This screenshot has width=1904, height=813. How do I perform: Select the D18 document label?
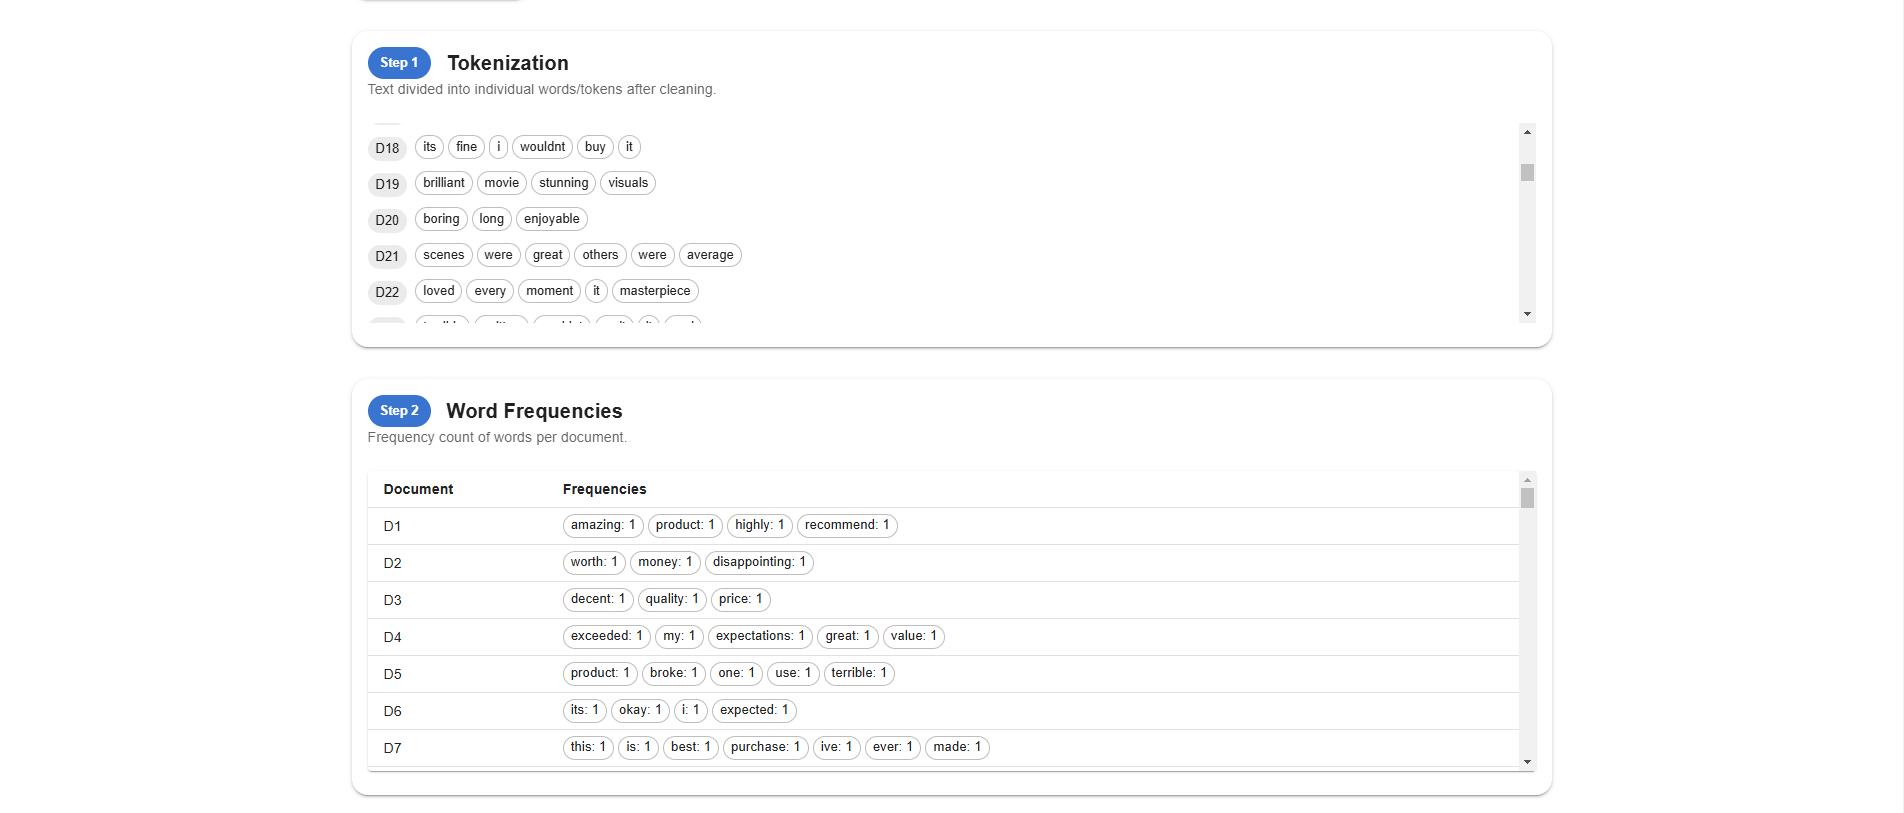[x=387, y=148]
